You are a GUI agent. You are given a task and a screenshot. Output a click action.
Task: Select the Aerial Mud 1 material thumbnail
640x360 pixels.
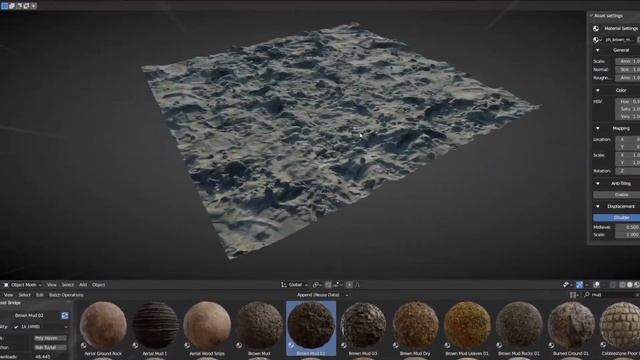coord(155,325)
